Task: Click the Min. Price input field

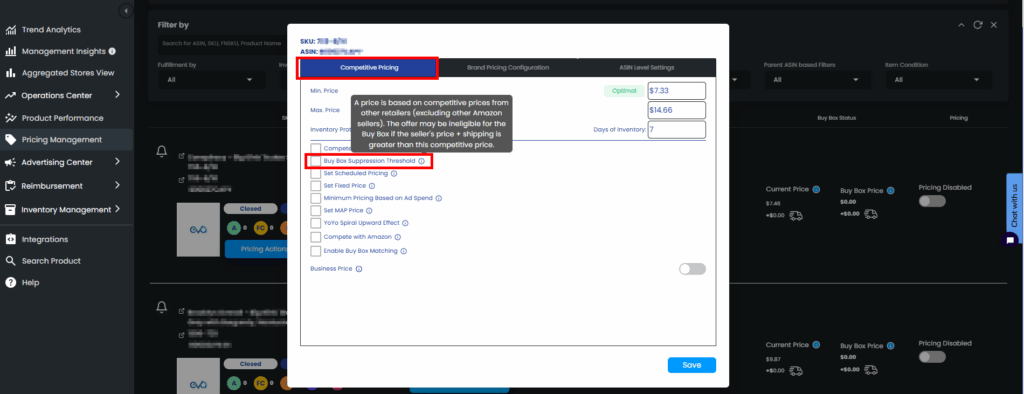Action: click(677, 90)
